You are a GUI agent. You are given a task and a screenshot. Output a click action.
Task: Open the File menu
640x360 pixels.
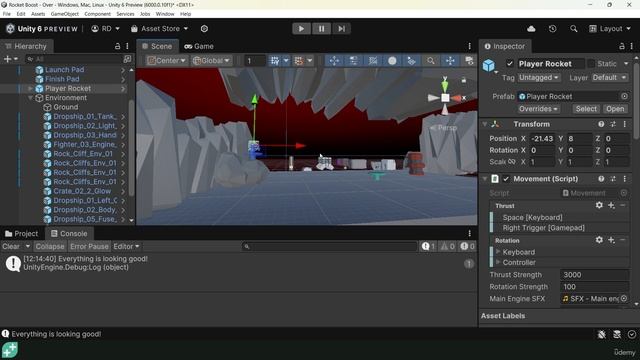click(7, 14)
